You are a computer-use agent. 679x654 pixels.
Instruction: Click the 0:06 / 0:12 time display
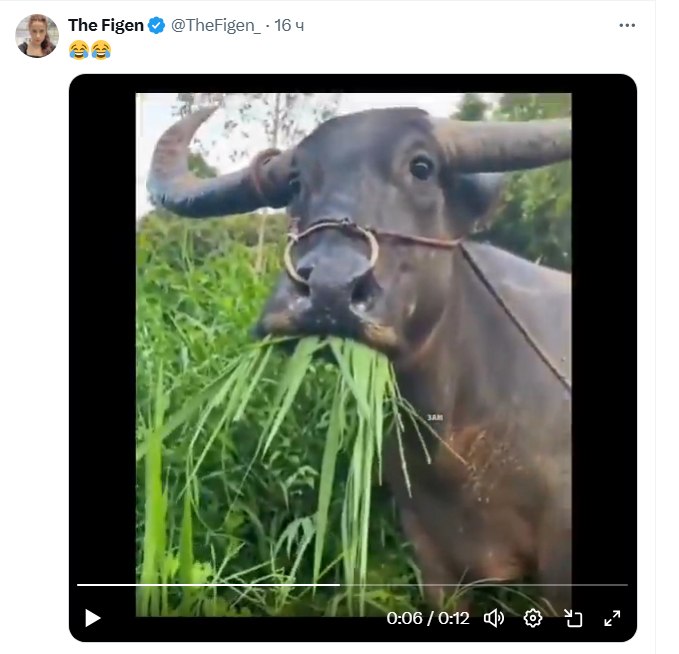428,618
